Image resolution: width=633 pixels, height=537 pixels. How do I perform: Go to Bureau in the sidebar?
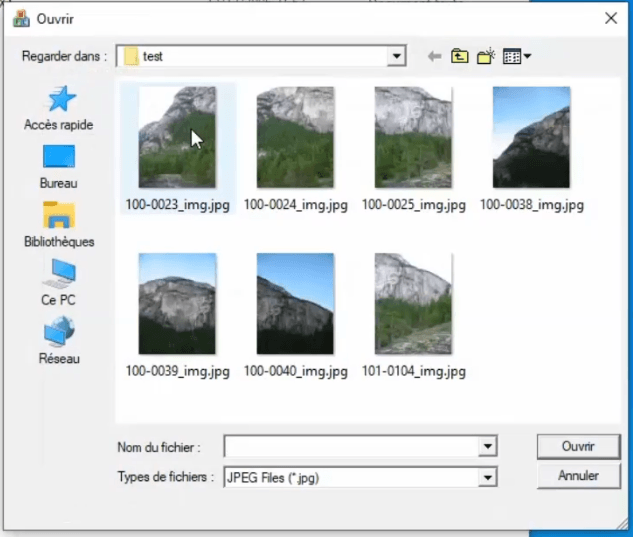pos(59,167)
